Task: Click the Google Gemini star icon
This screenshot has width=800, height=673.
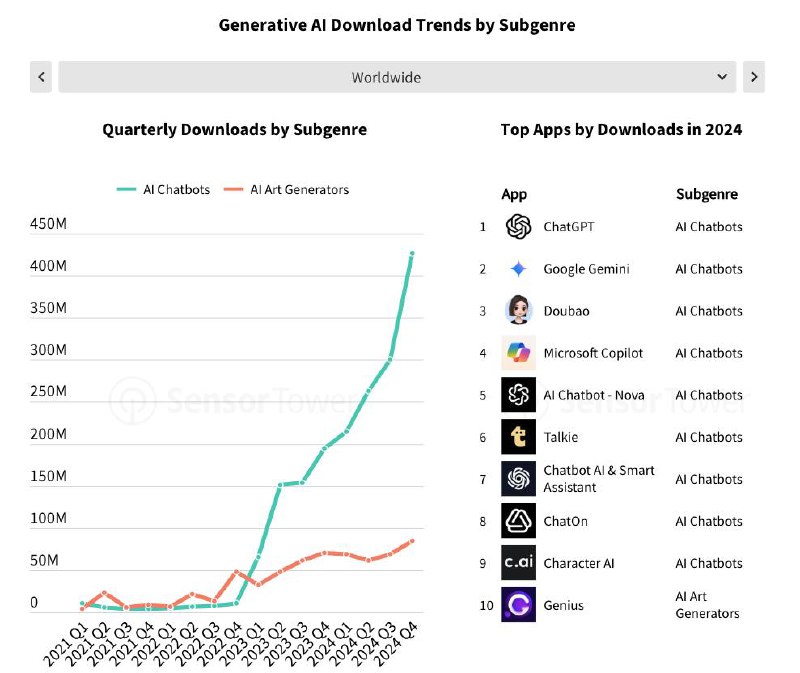Action: (x=518, y=268)
